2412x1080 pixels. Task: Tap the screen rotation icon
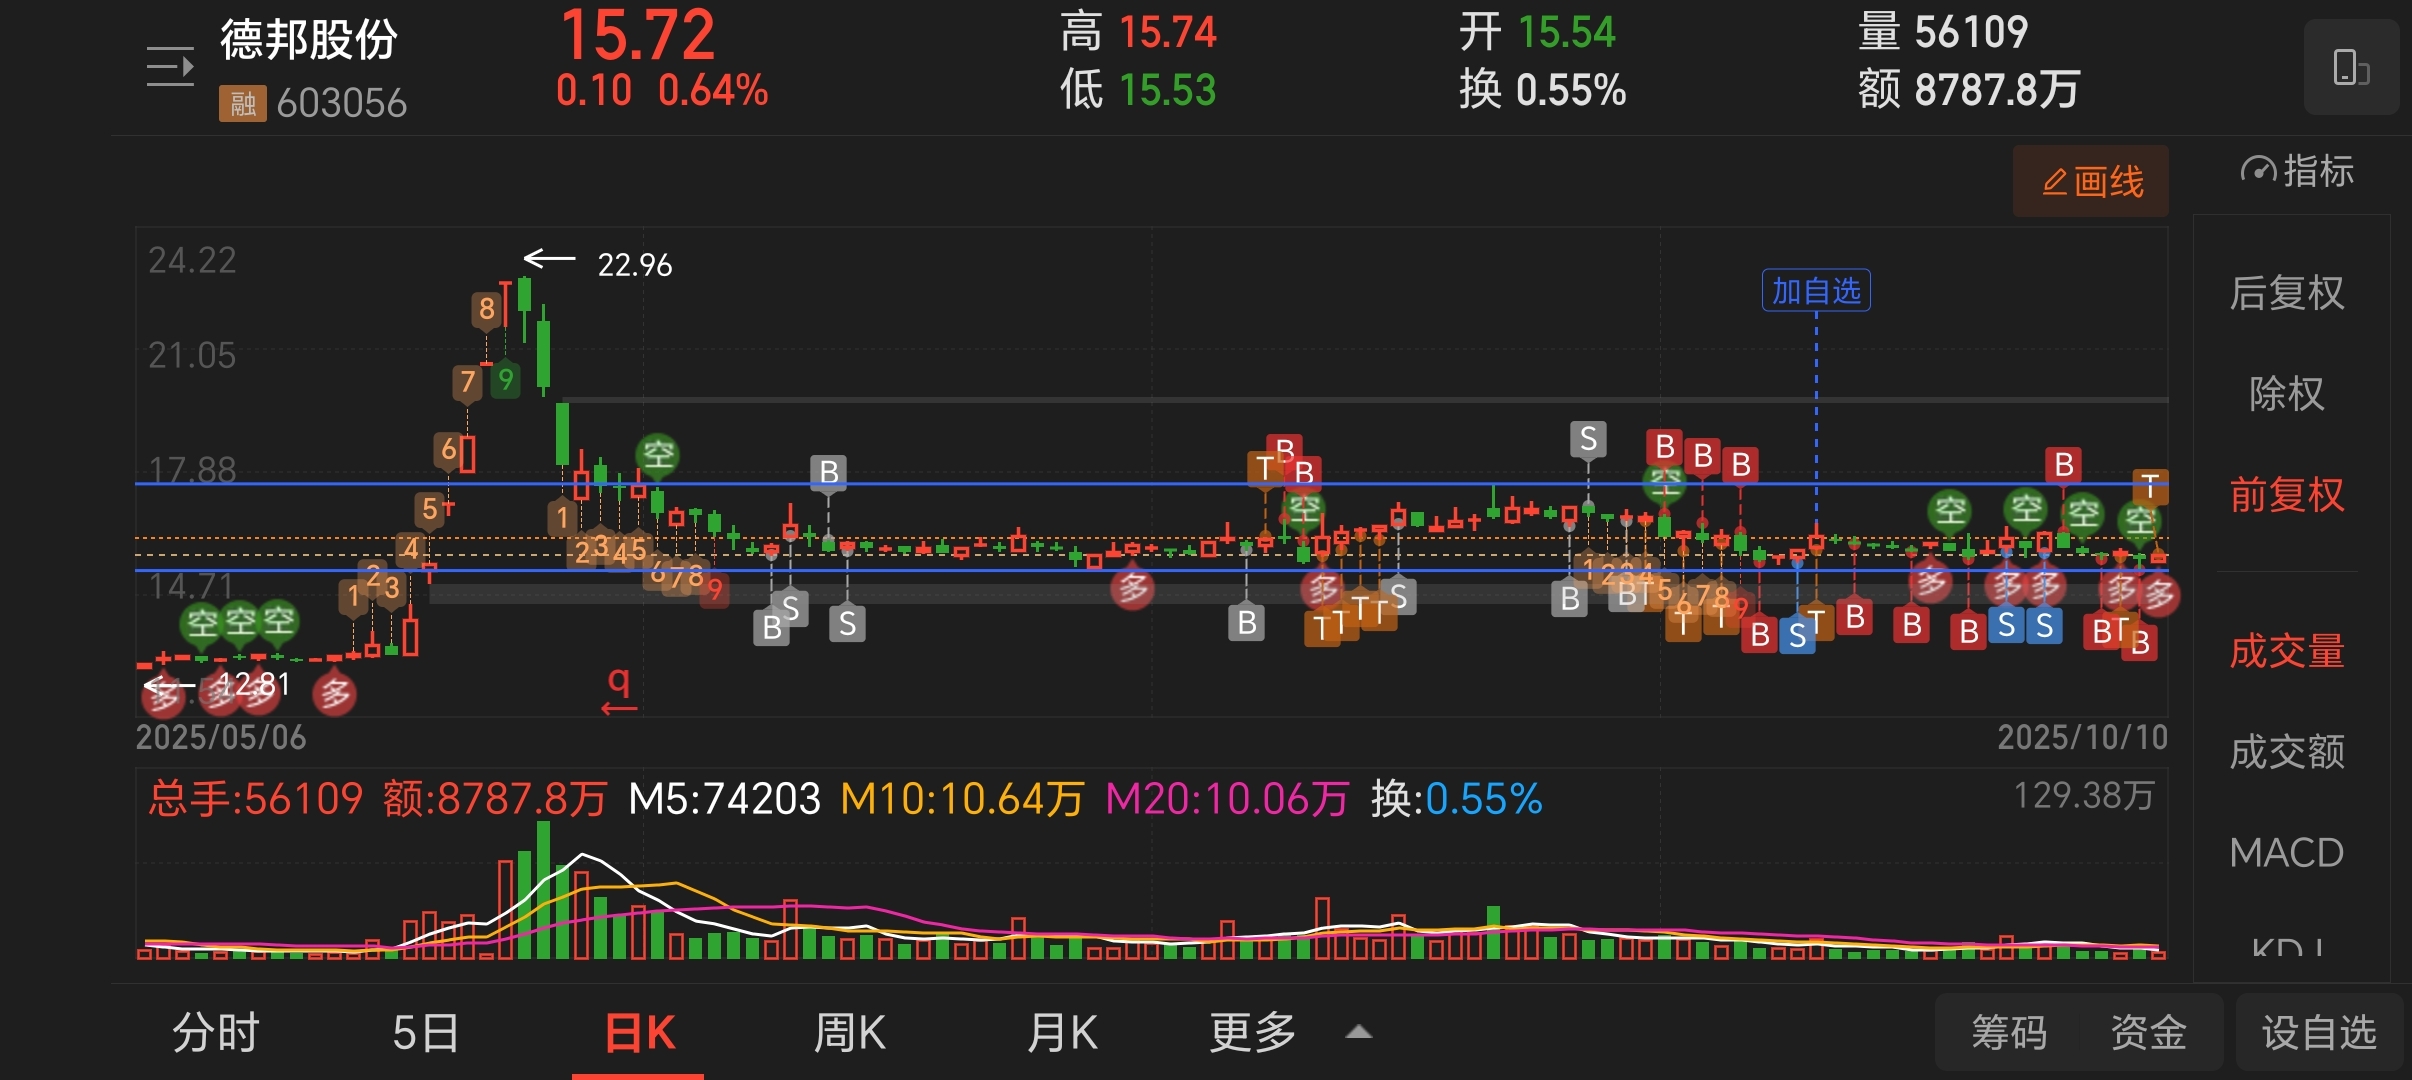pyautogui.click(x=2350, y=68)
